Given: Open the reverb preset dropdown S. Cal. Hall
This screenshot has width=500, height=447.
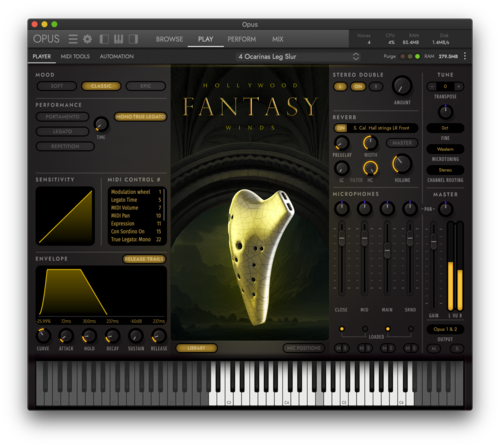Looking at the screenshot, I should pos(382,128).
